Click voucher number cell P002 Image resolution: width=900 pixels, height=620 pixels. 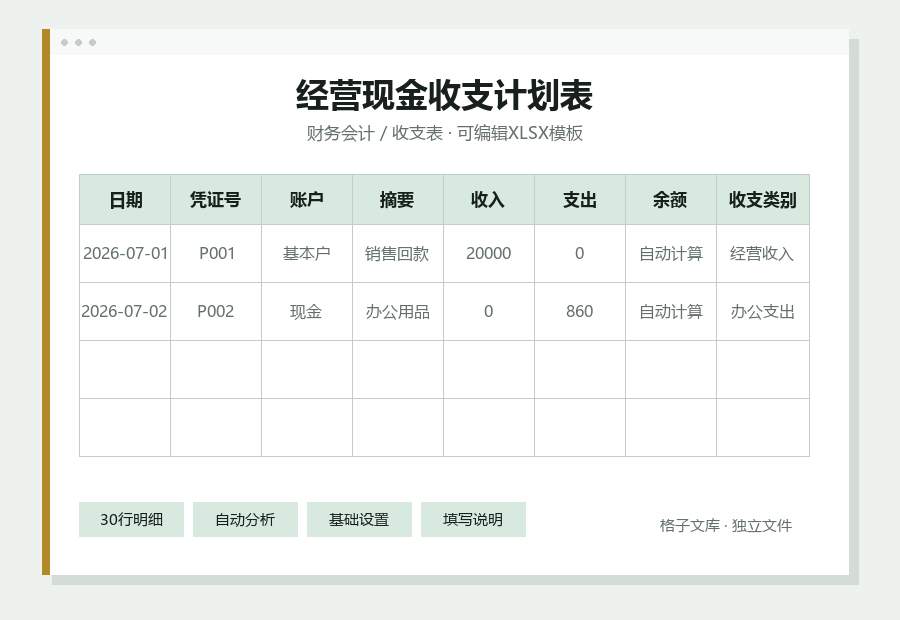216,312
